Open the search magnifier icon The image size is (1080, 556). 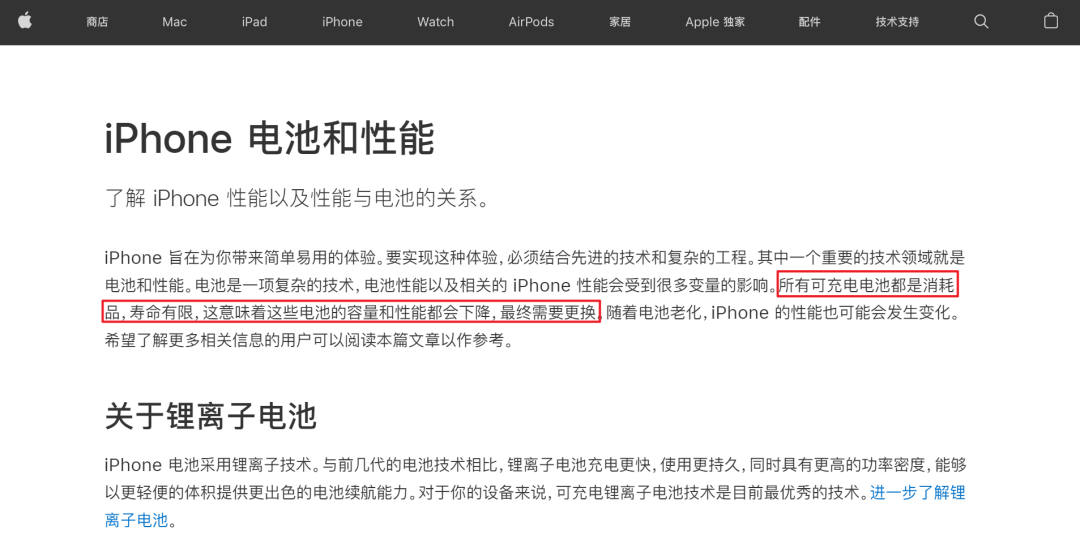pos(981,21)
